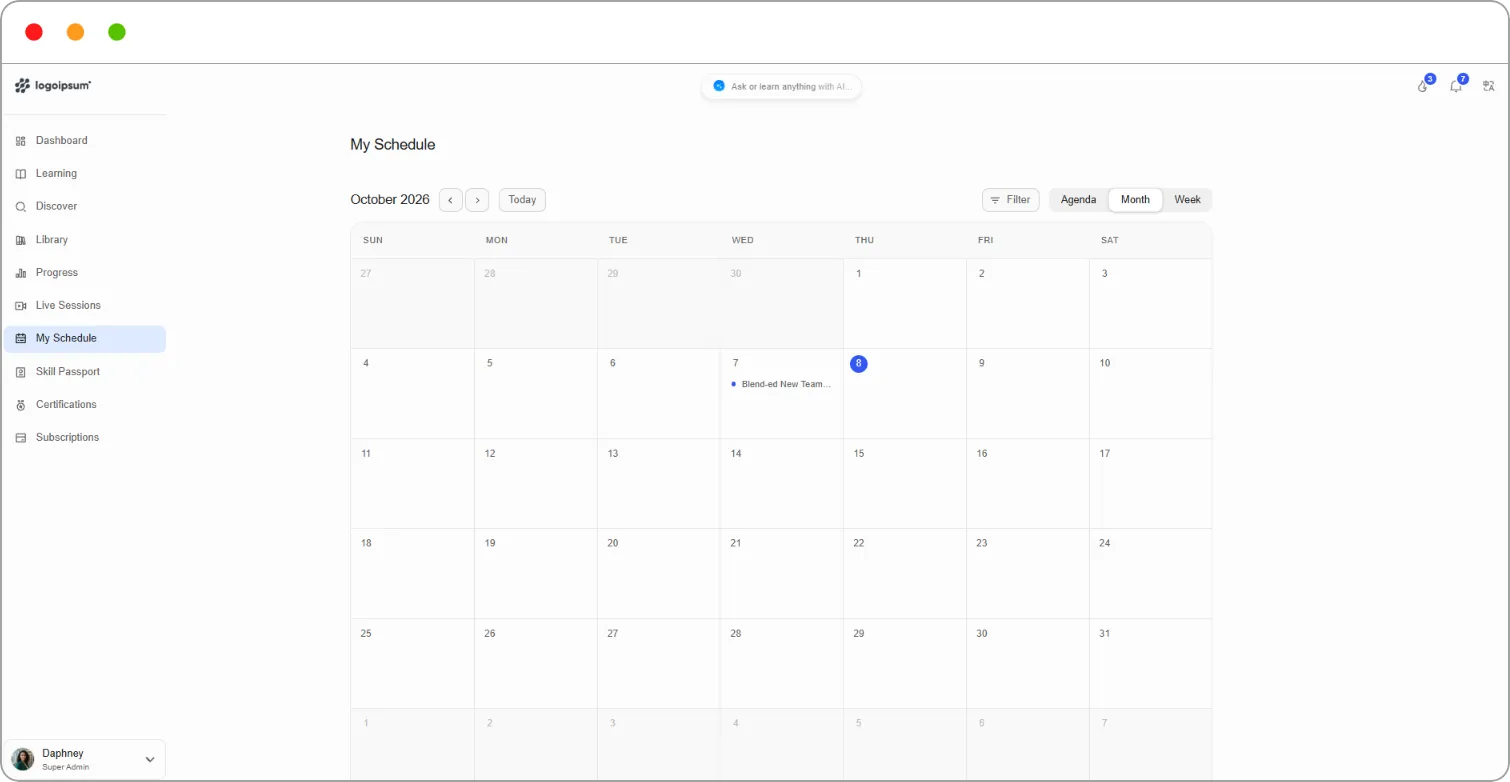Open the Filter button

(x=1010, y=200)
